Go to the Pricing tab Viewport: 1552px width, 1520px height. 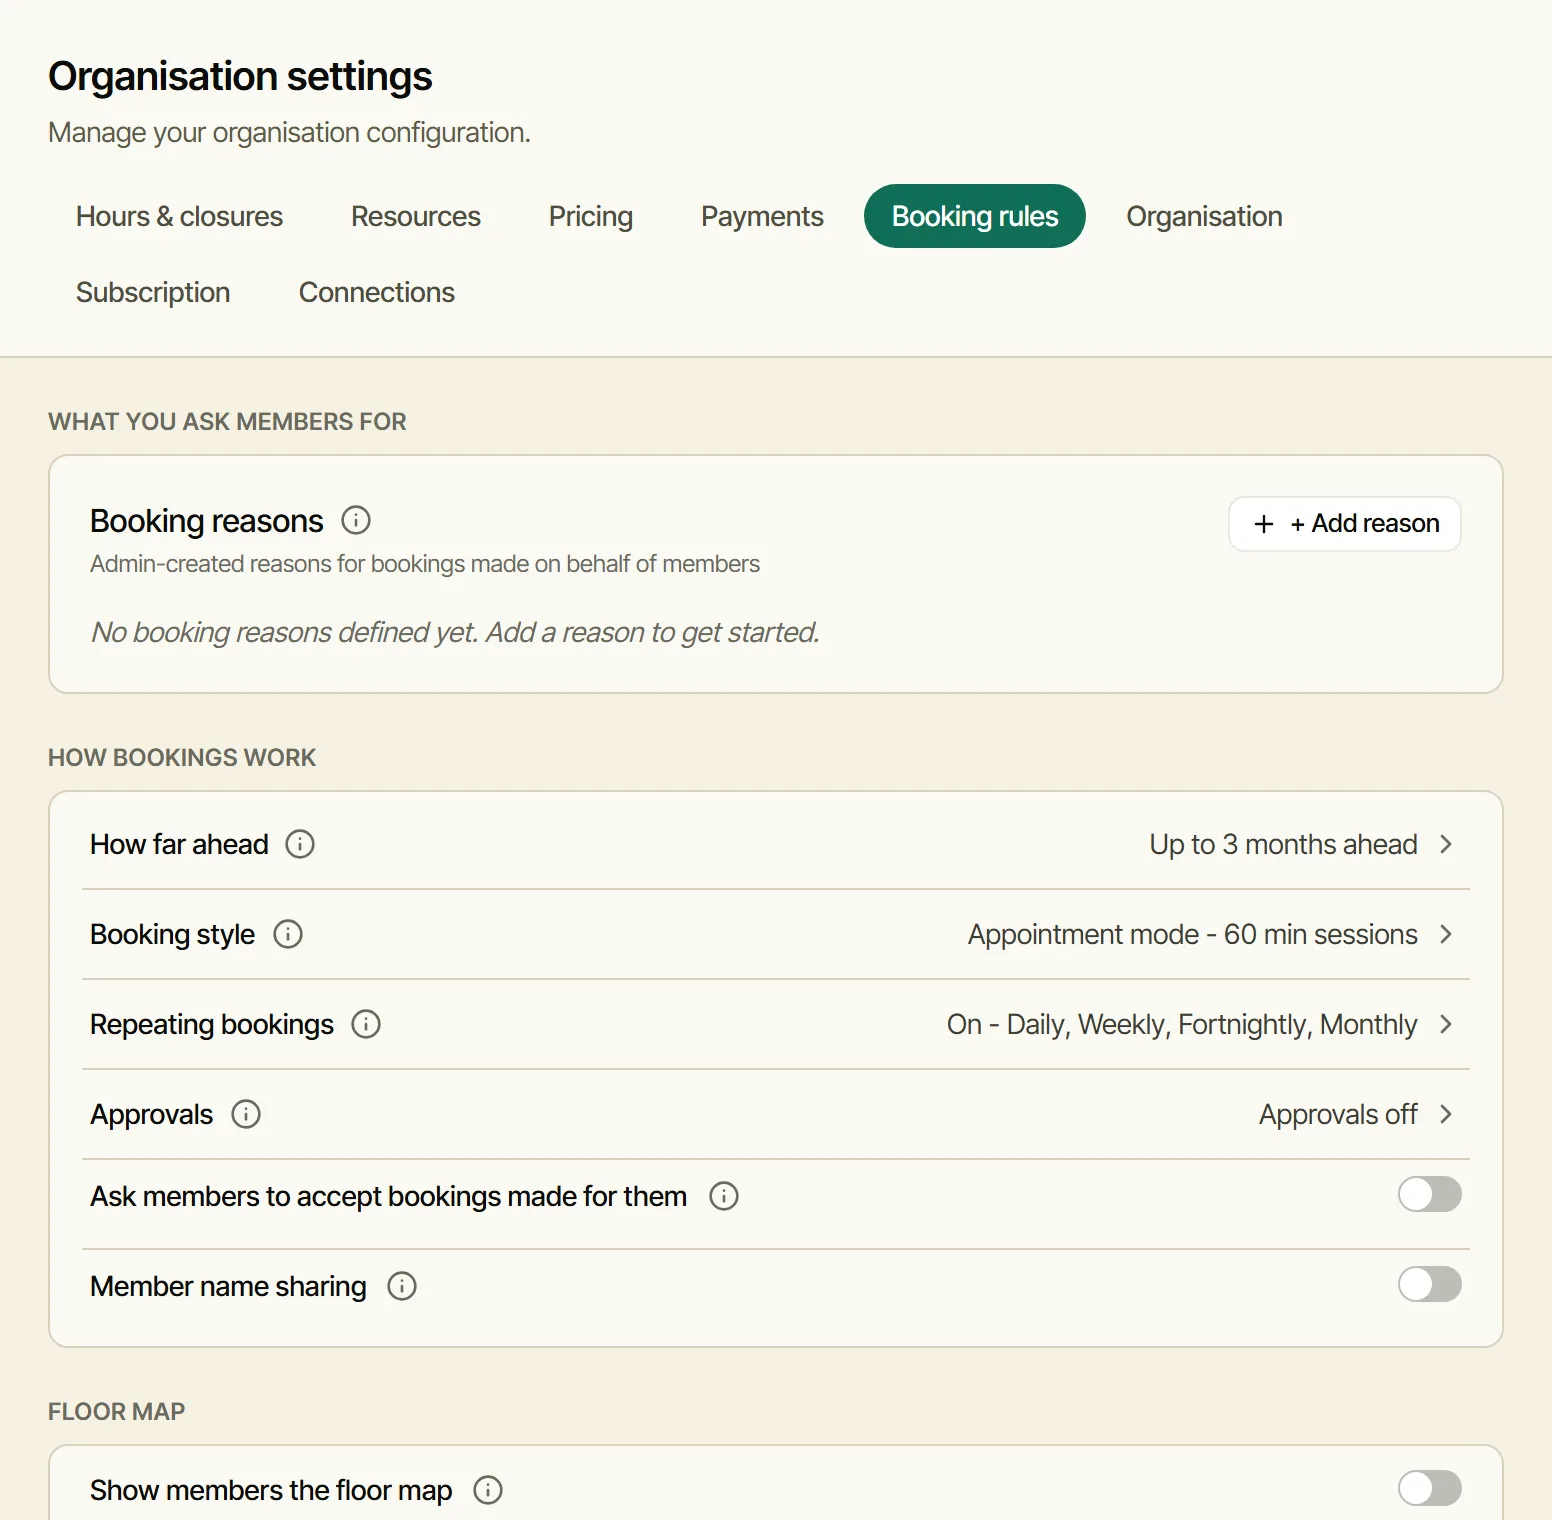click(591, 216)
